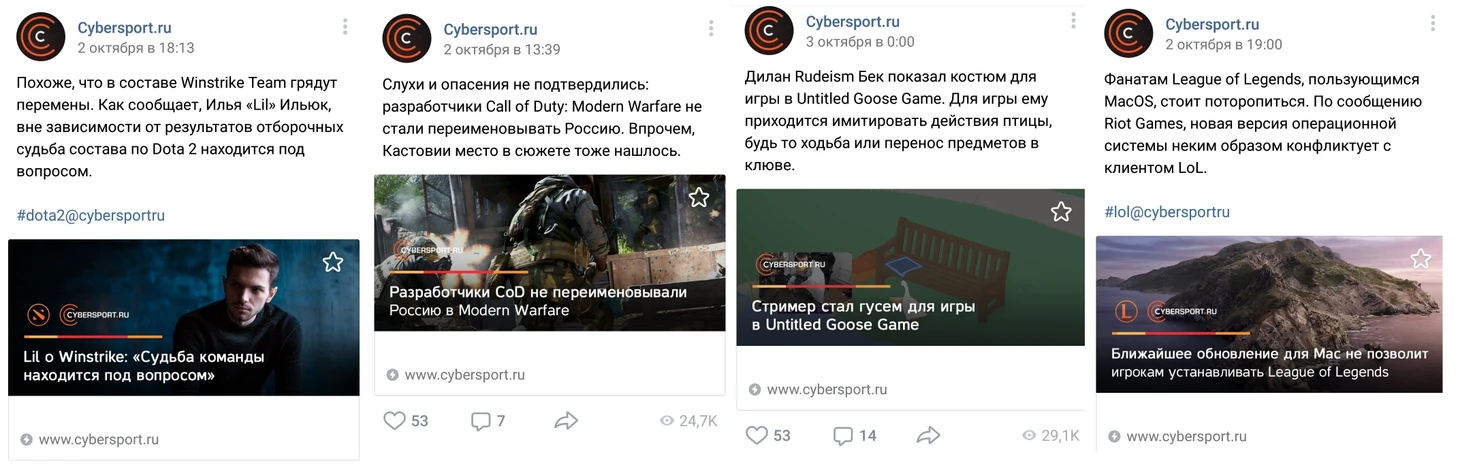
Task: Open options menu of Untitled Goose Game post
Action: point(1073,20)
